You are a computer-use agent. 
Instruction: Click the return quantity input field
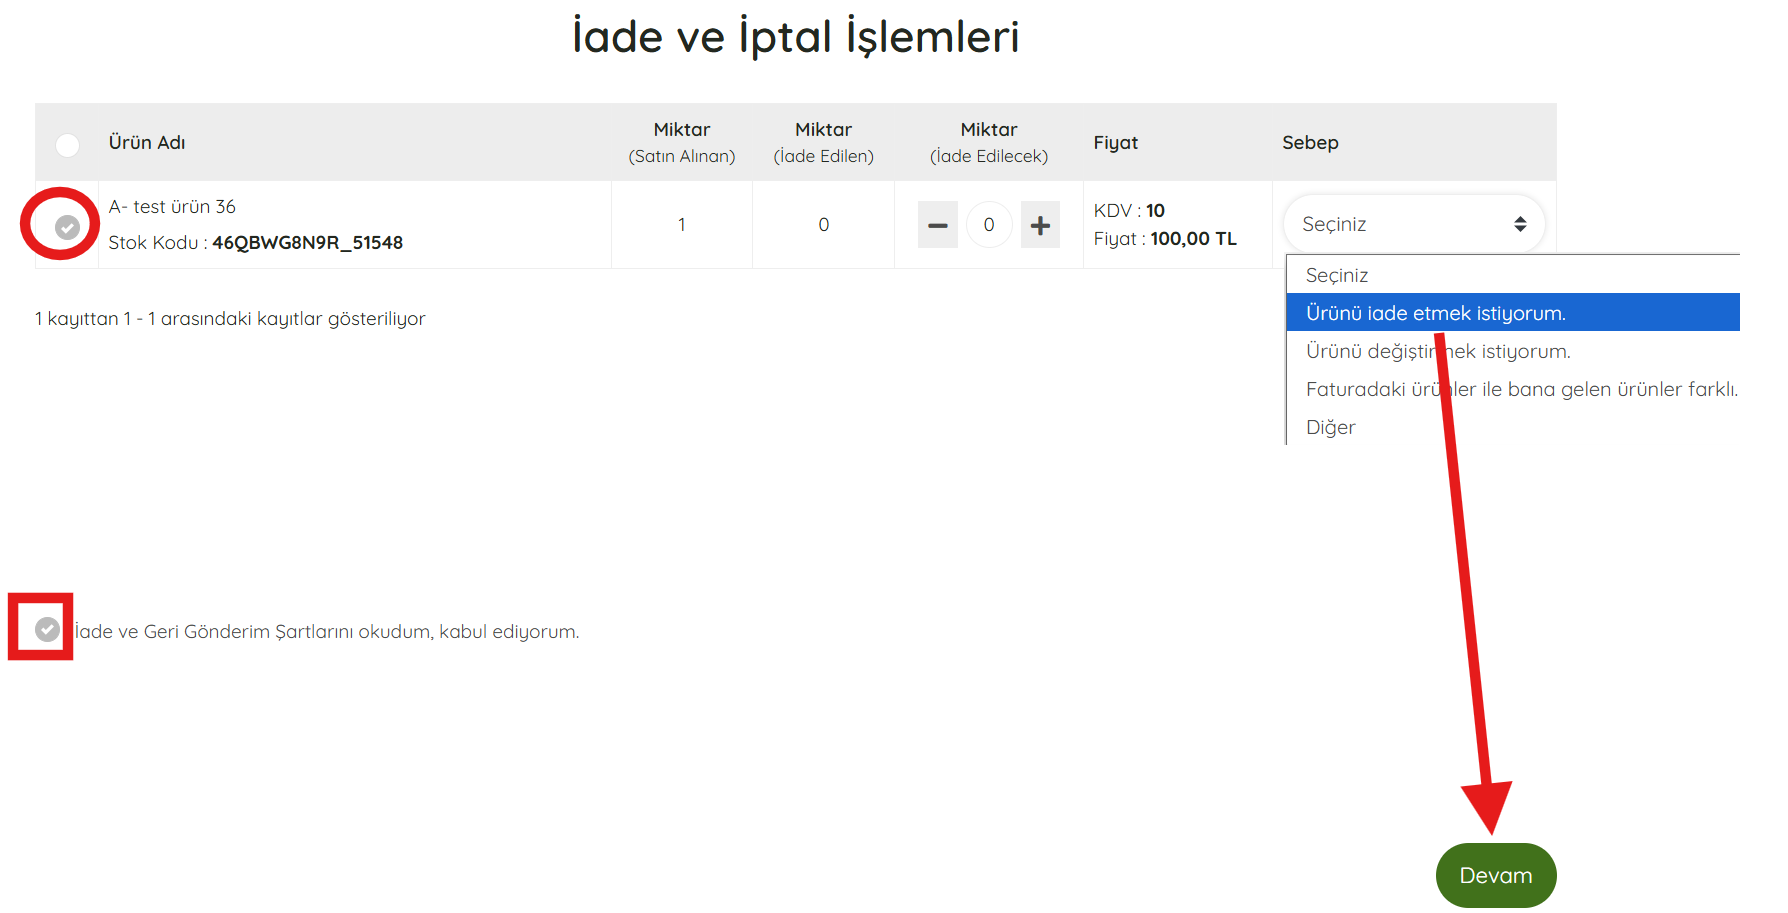click(988, 225)
